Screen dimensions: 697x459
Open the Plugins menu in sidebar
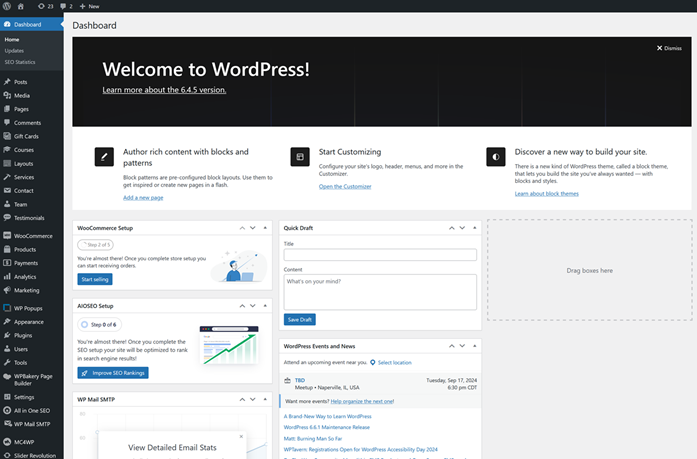23,335
